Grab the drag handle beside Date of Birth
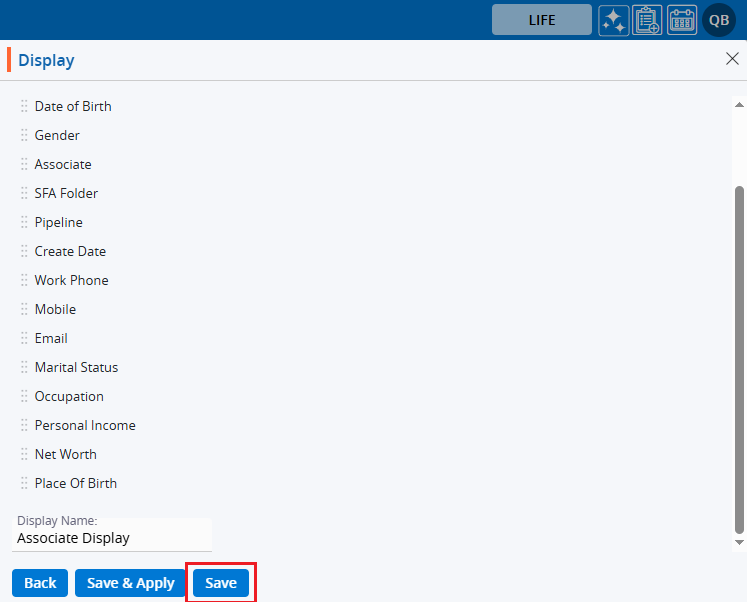Viewport: 747px width, 602px height. [x=24, y=106]
